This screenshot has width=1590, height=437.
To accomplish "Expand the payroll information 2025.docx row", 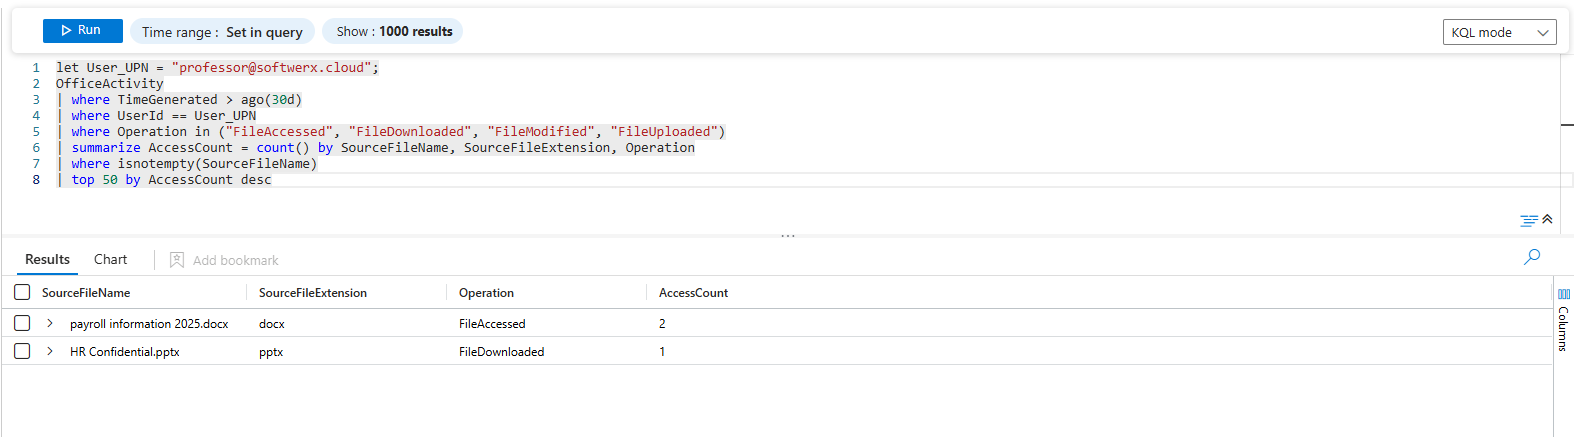I will pyautogui.click(x=50, y=323).
